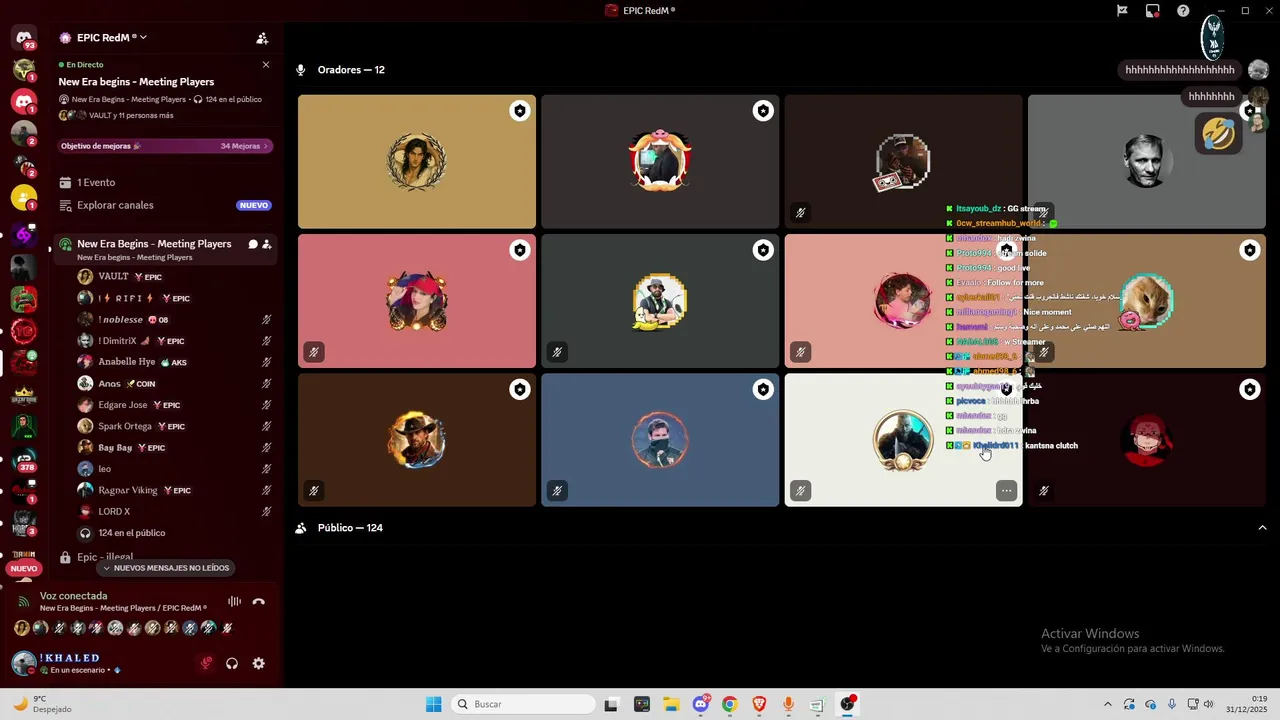Screen dimensions: 1280x720
Task: Select LORD X in the speaker list
Action: pyautogui.click(x=175, y=512)
